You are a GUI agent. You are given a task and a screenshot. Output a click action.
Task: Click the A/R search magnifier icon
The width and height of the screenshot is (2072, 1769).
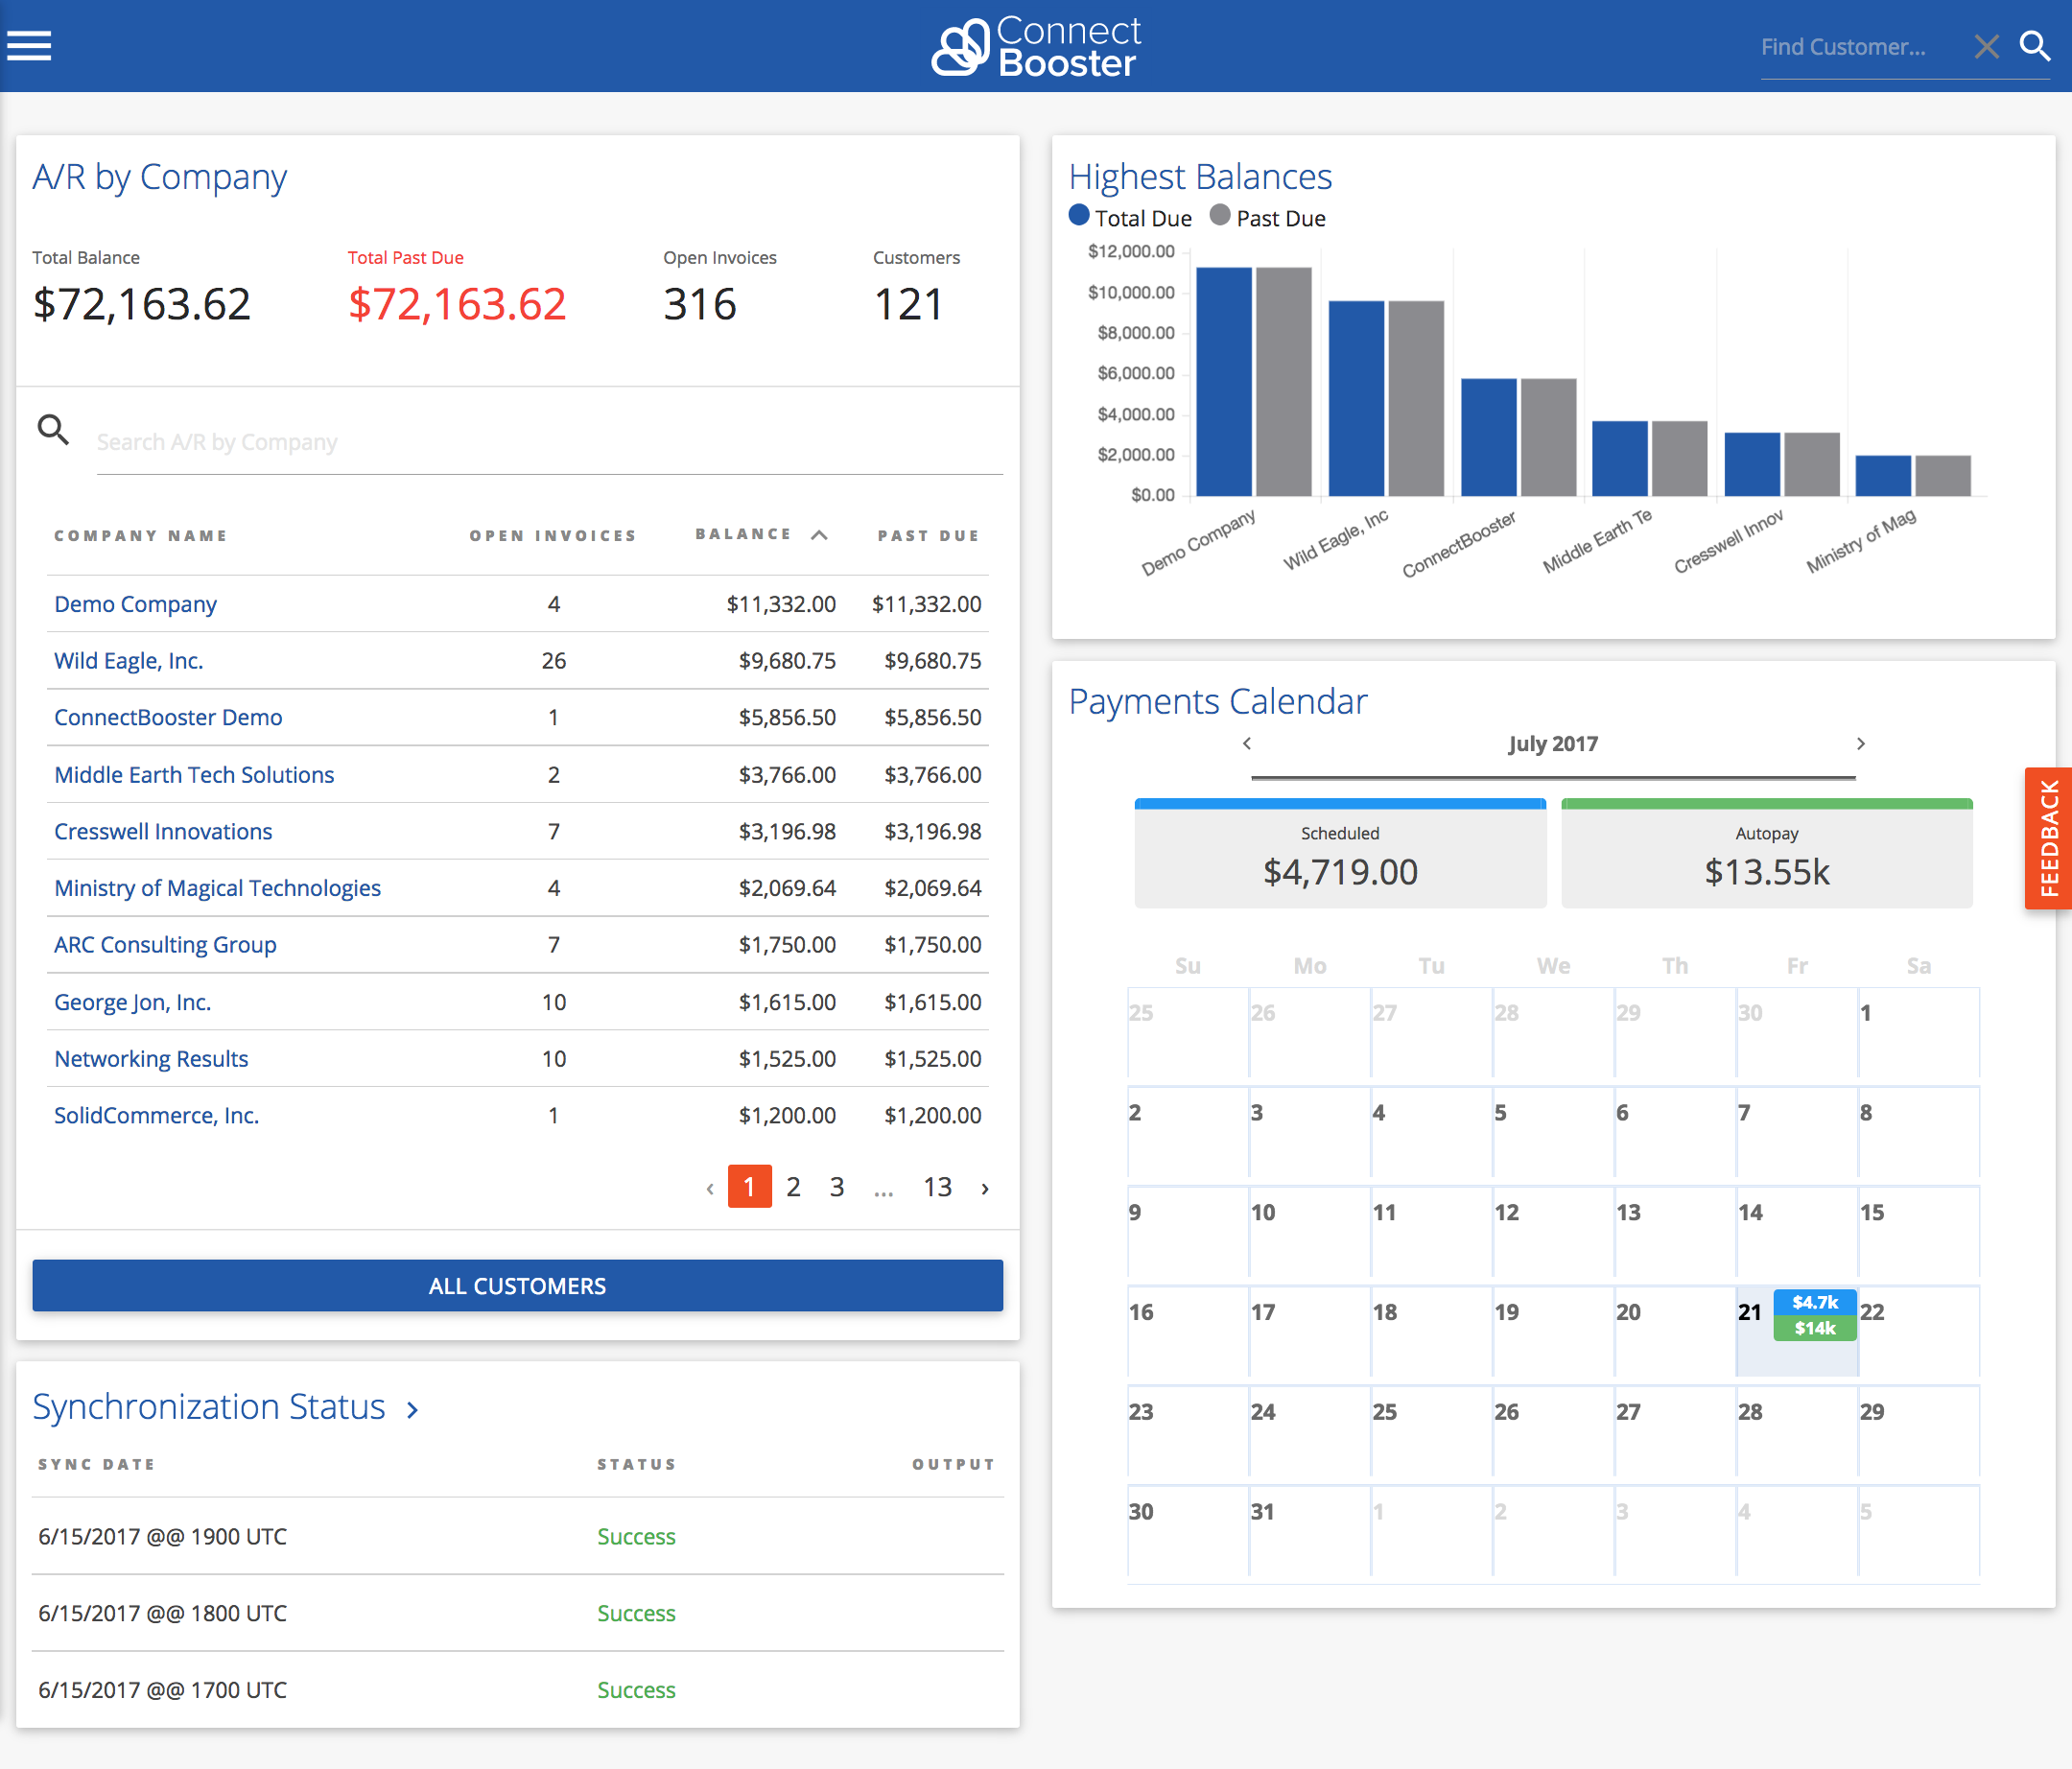(x=53, y=430)
